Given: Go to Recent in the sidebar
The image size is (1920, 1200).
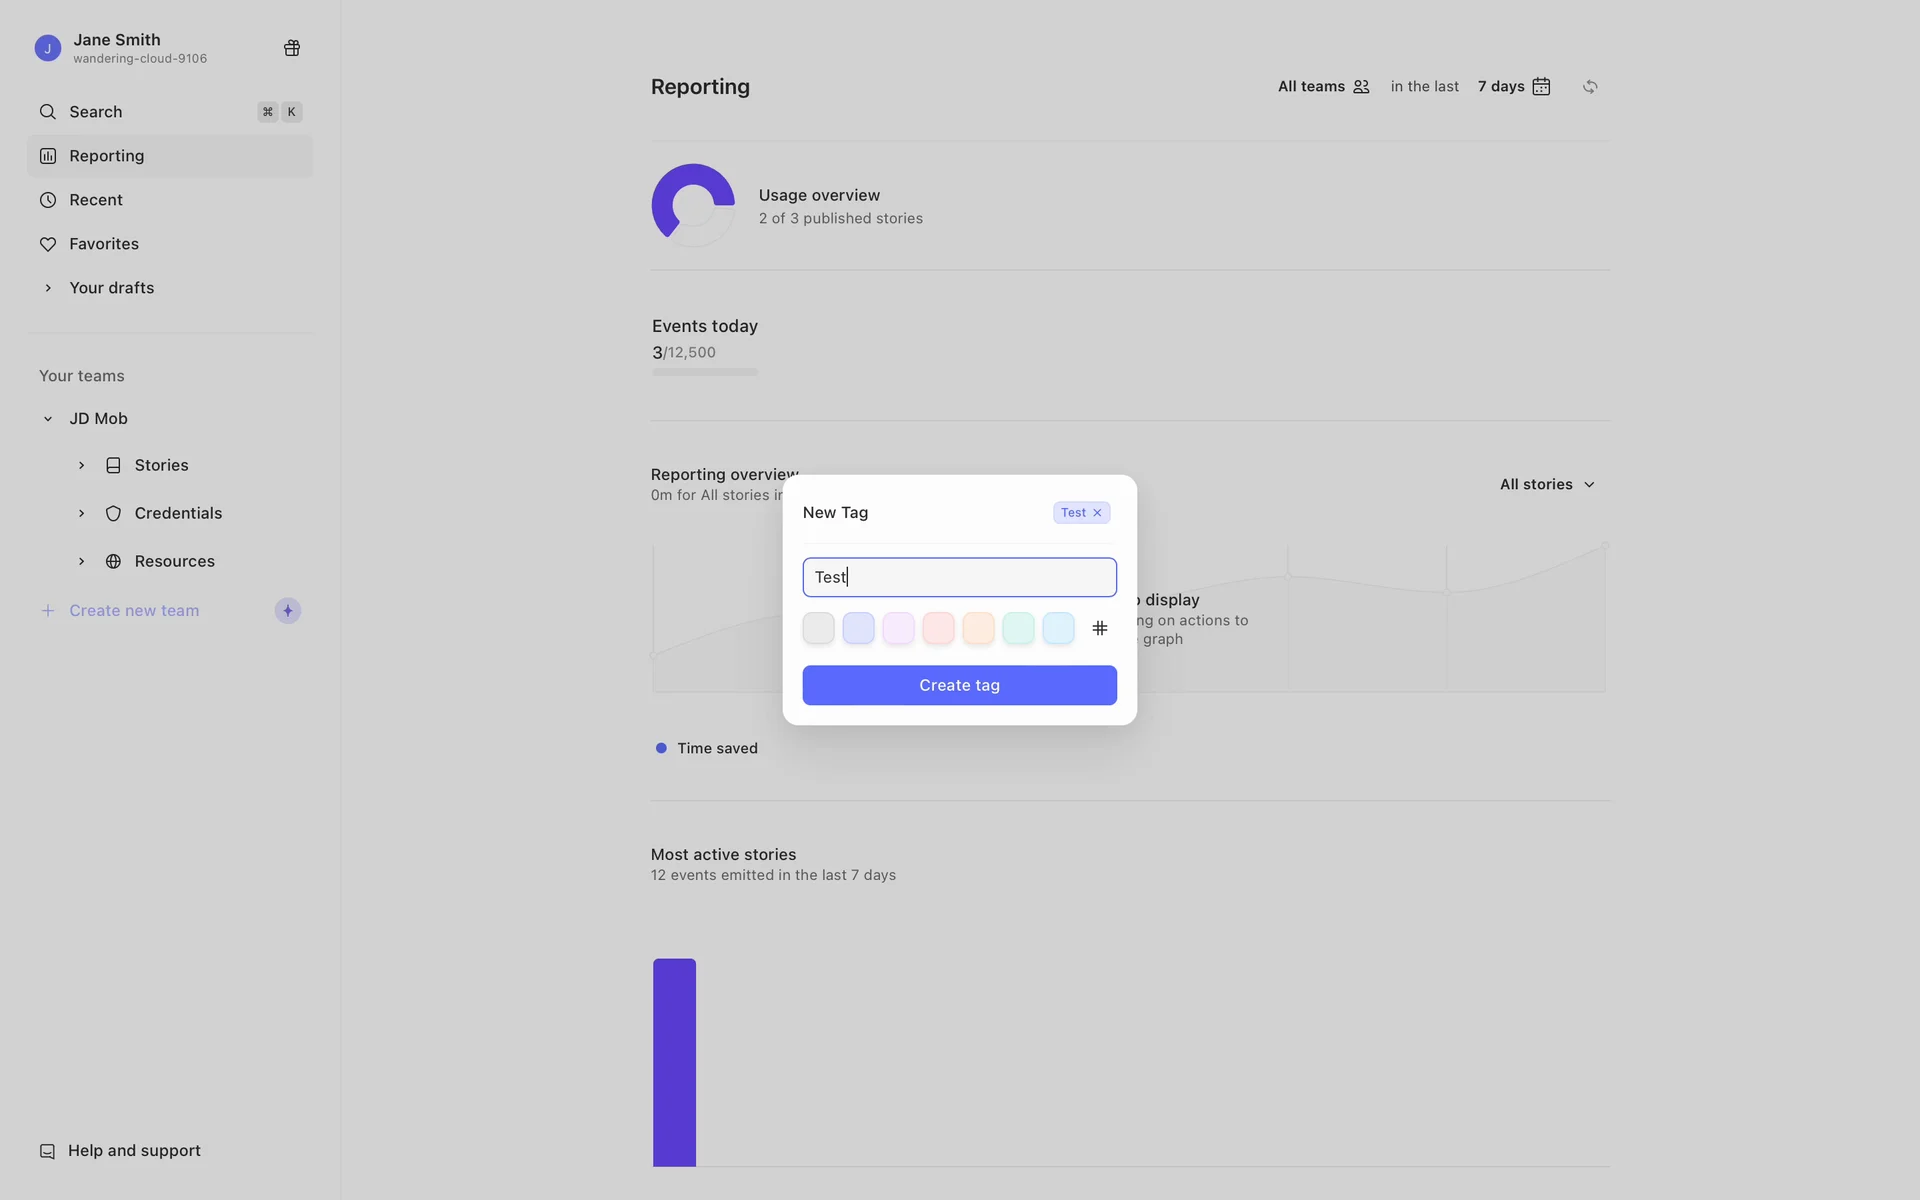Looking at the screenshot, I should coord(96,200).
